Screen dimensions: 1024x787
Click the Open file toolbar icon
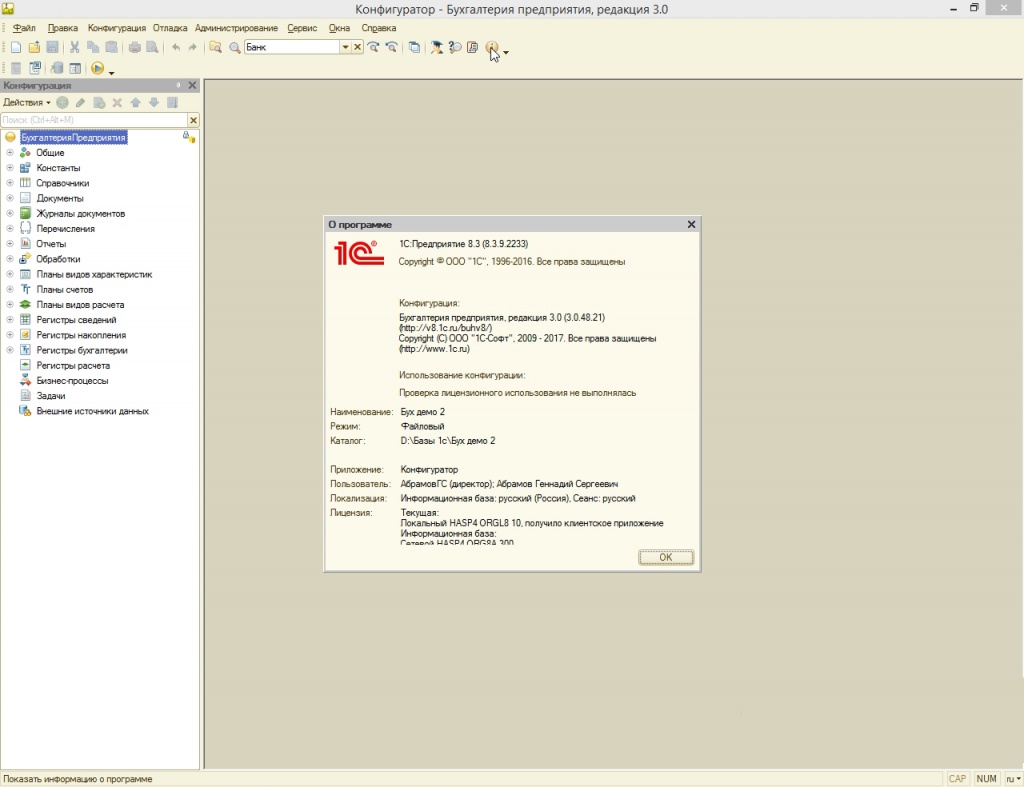(34, 48)
